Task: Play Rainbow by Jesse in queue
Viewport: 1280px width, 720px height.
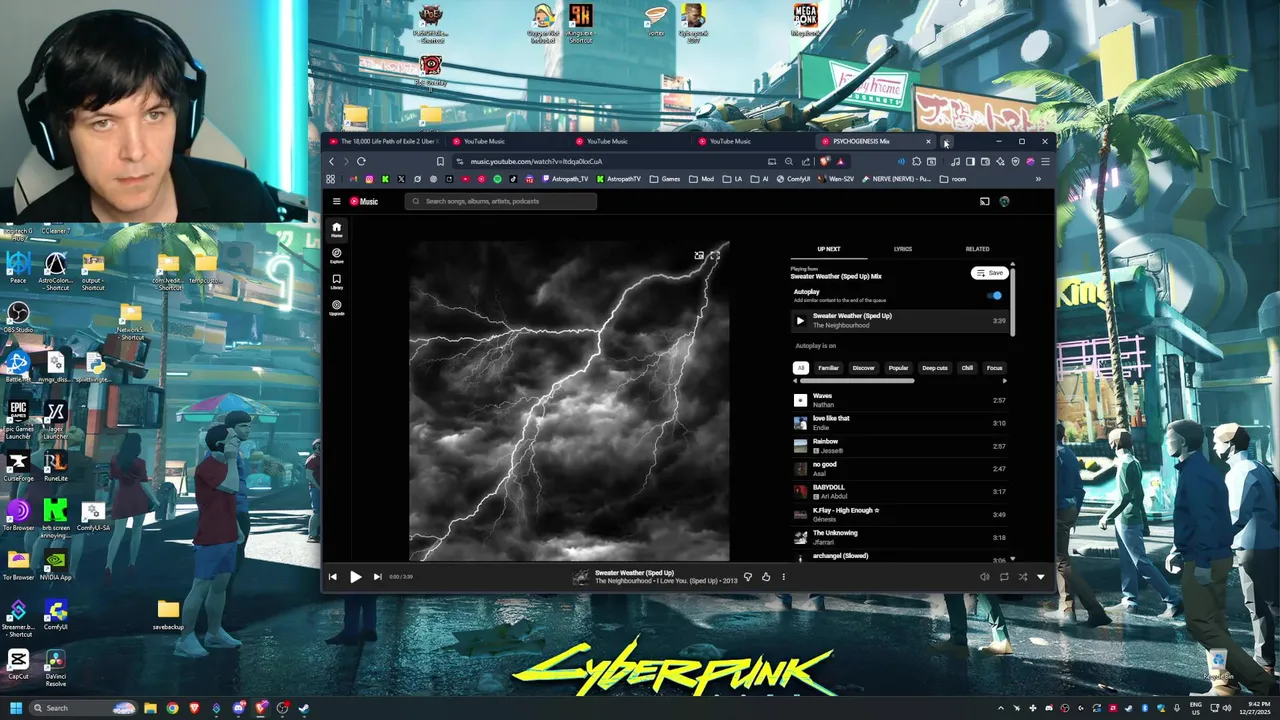Action: point(900,446)
